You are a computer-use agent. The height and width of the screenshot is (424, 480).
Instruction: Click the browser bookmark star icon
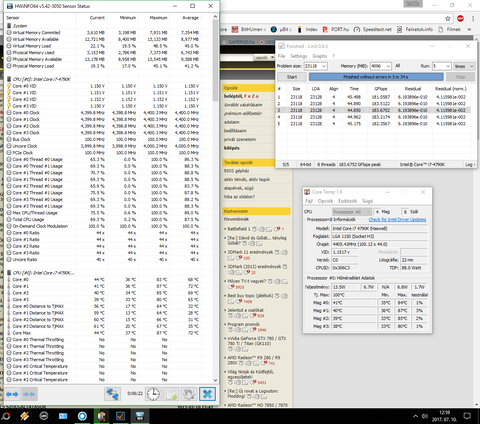[x=448, y=19]
